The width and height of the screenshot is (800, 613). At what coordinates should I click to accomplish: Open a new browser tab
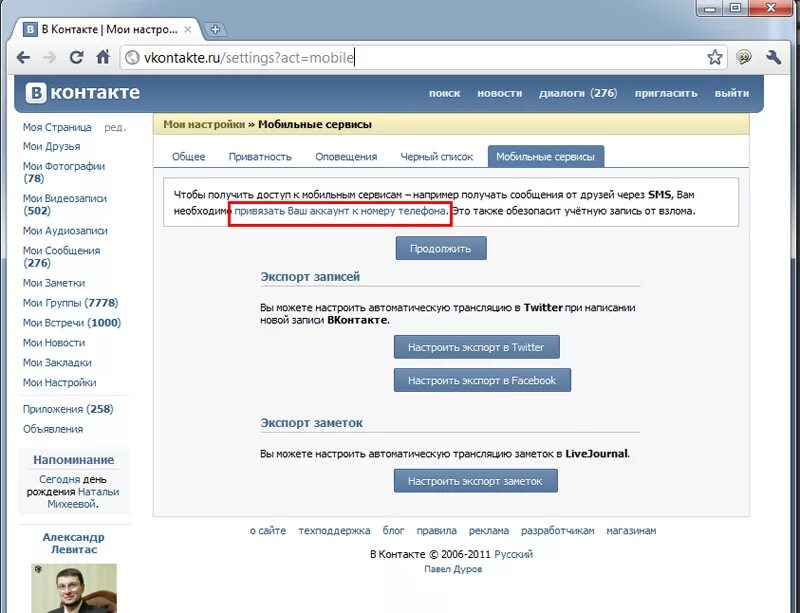215,30
